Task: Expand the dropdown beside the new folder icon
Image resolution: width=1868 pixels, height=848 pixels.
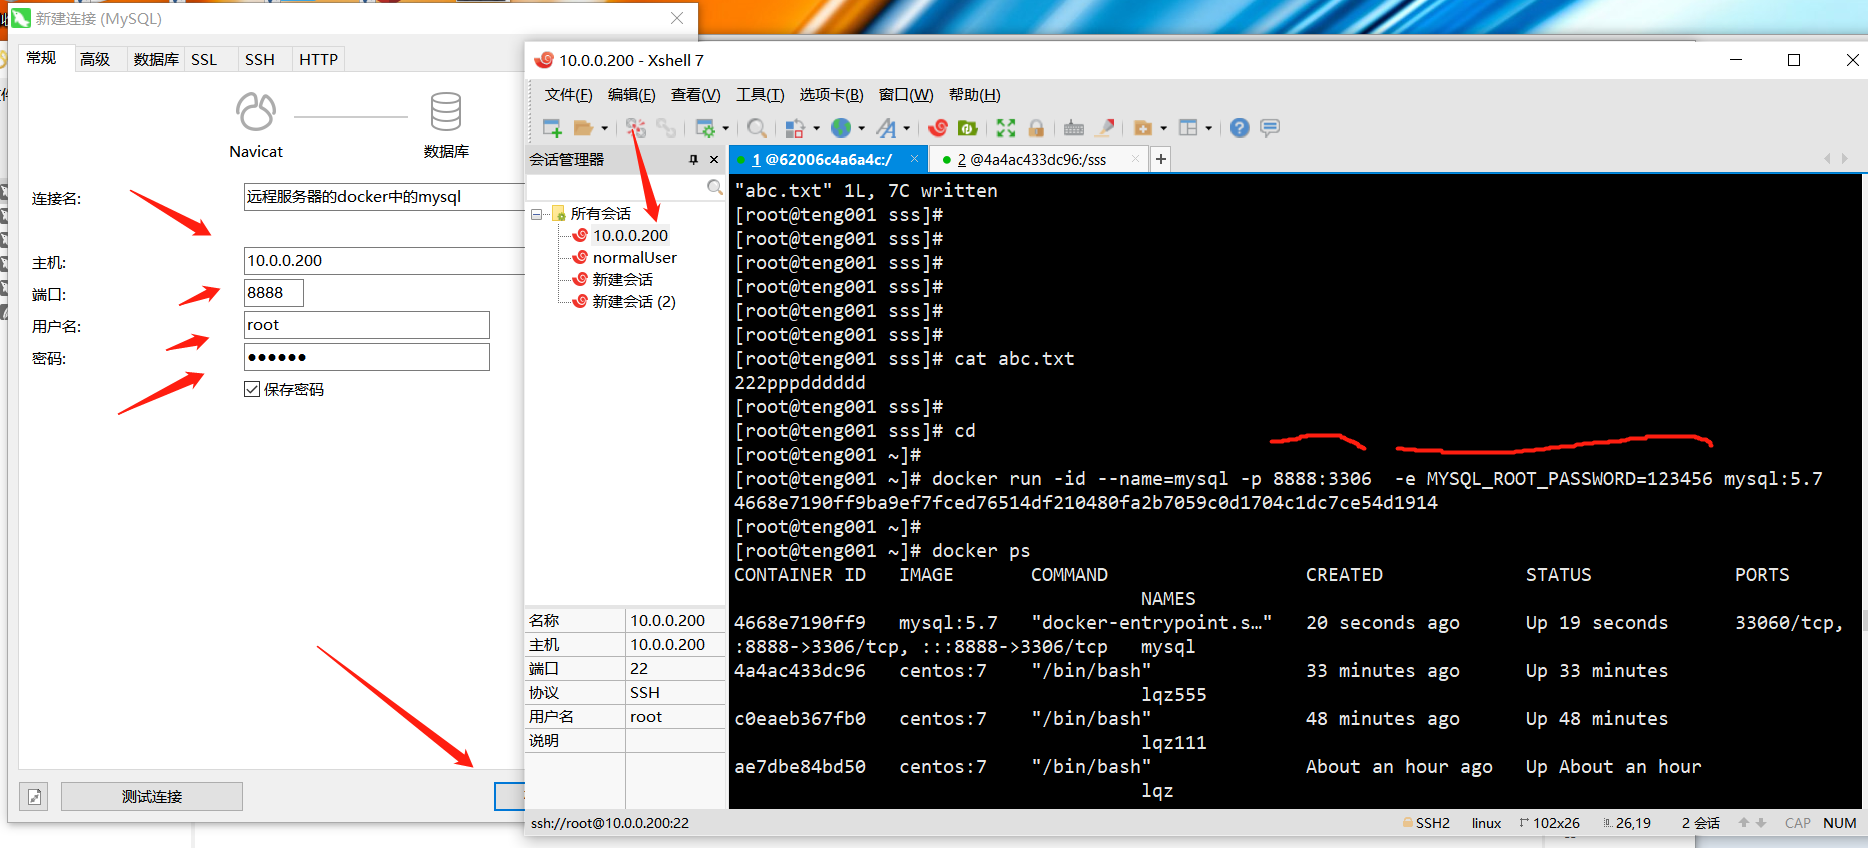Action: 1164,128
